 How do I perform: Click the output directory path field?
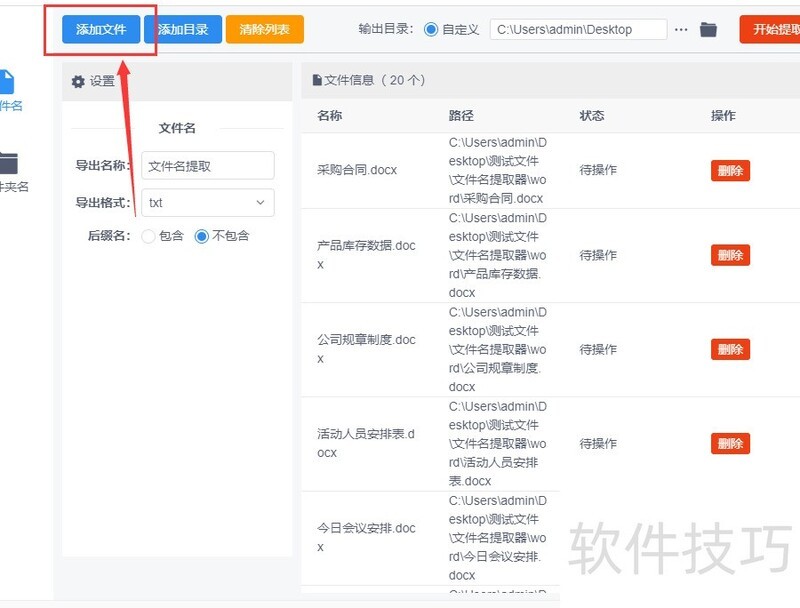(x=578, y=30)
